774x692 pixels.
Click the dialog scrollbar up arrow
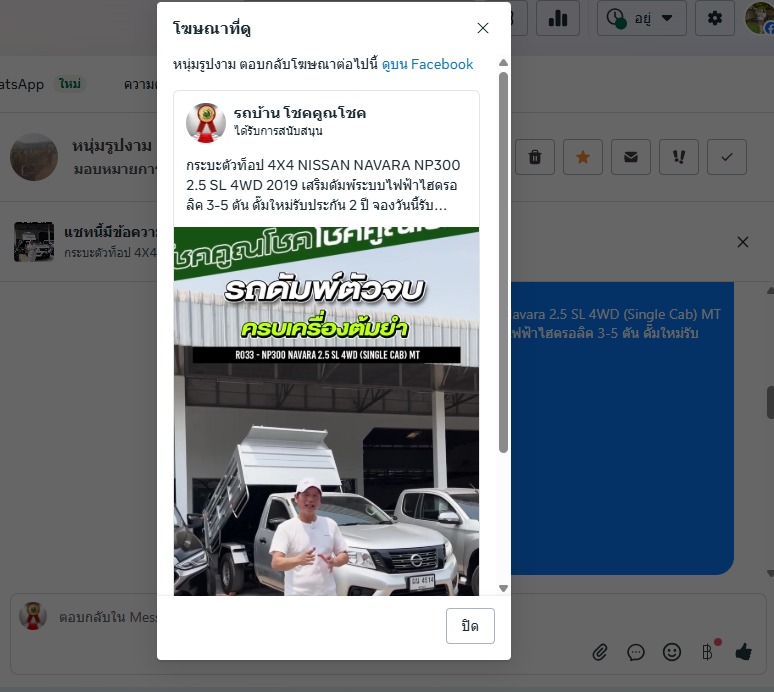pos(503,63)
